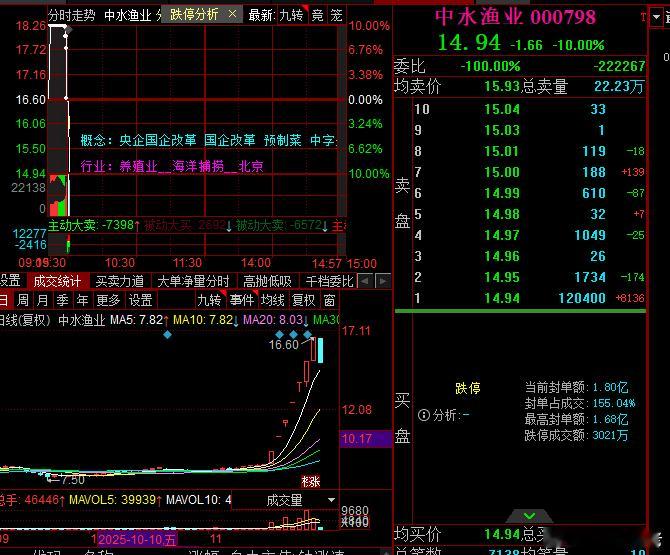Open the 更多 periods menu
The width and height of the screenshot is (670, 555).
tap(108, 300)
